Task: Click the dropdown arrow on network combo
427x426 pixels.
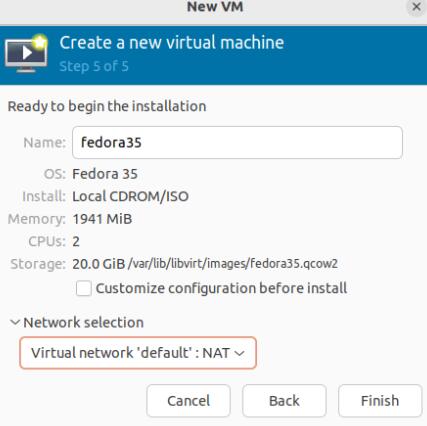Action: coord(240,353)
